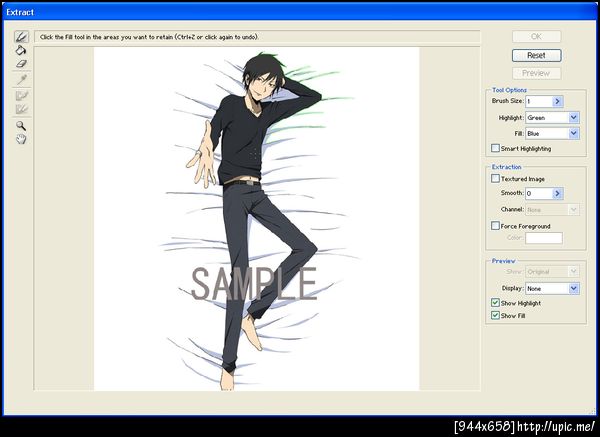Click the character image in preview canvas
The height and width of the screenshot is (437, 600).
coord(257,219)
